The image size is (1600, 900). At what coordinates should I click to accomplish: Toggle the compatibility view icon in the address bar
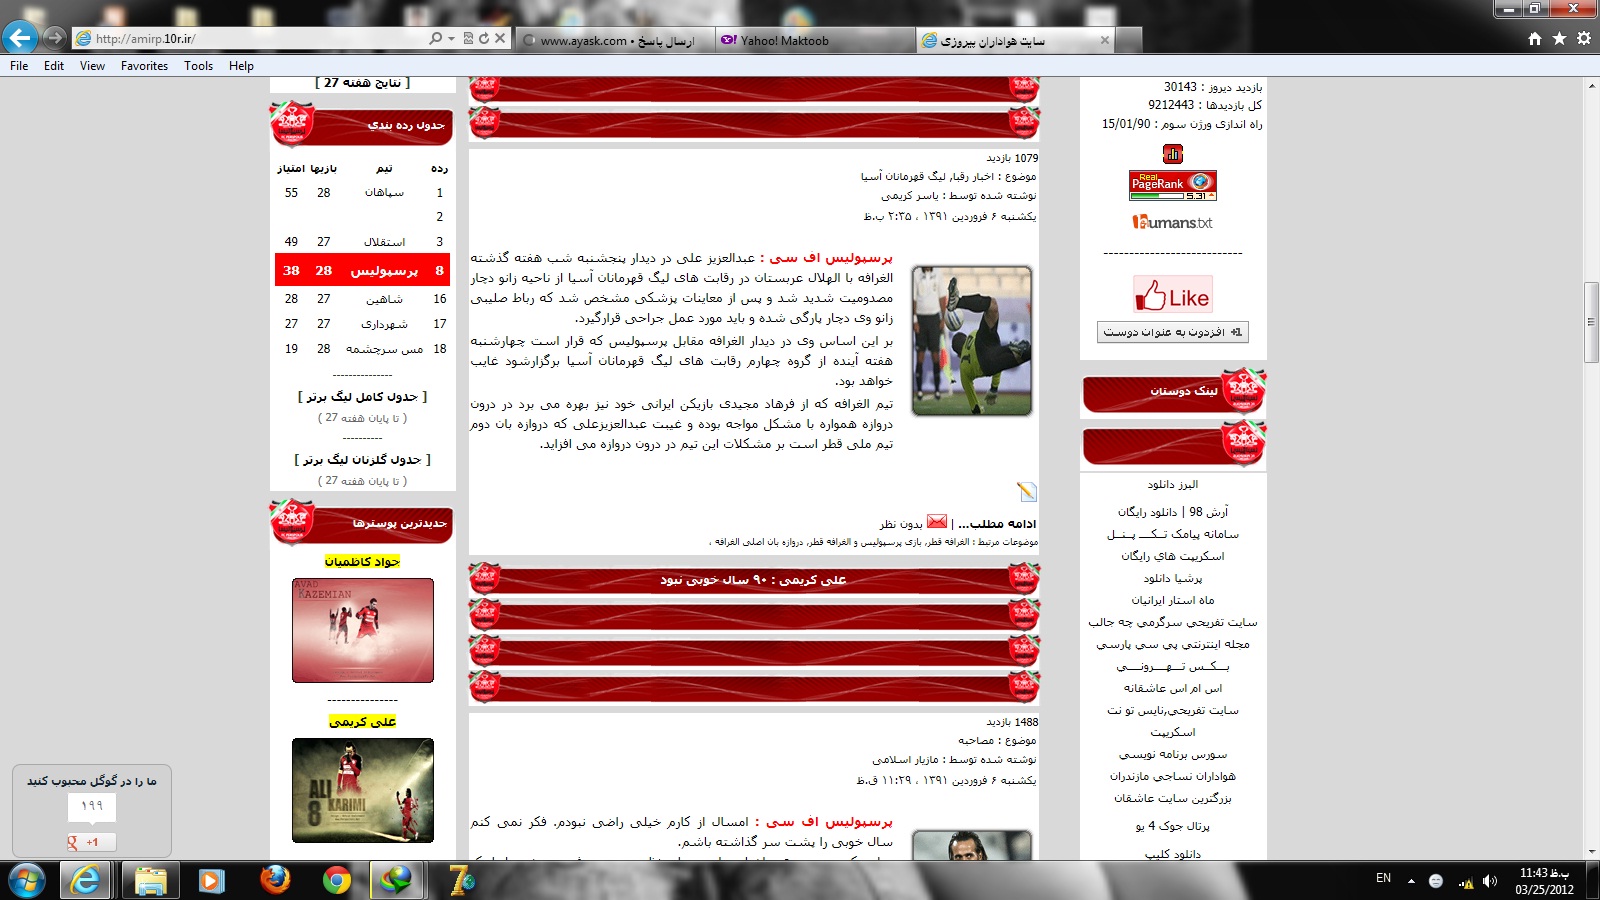(x=468, y=38)
